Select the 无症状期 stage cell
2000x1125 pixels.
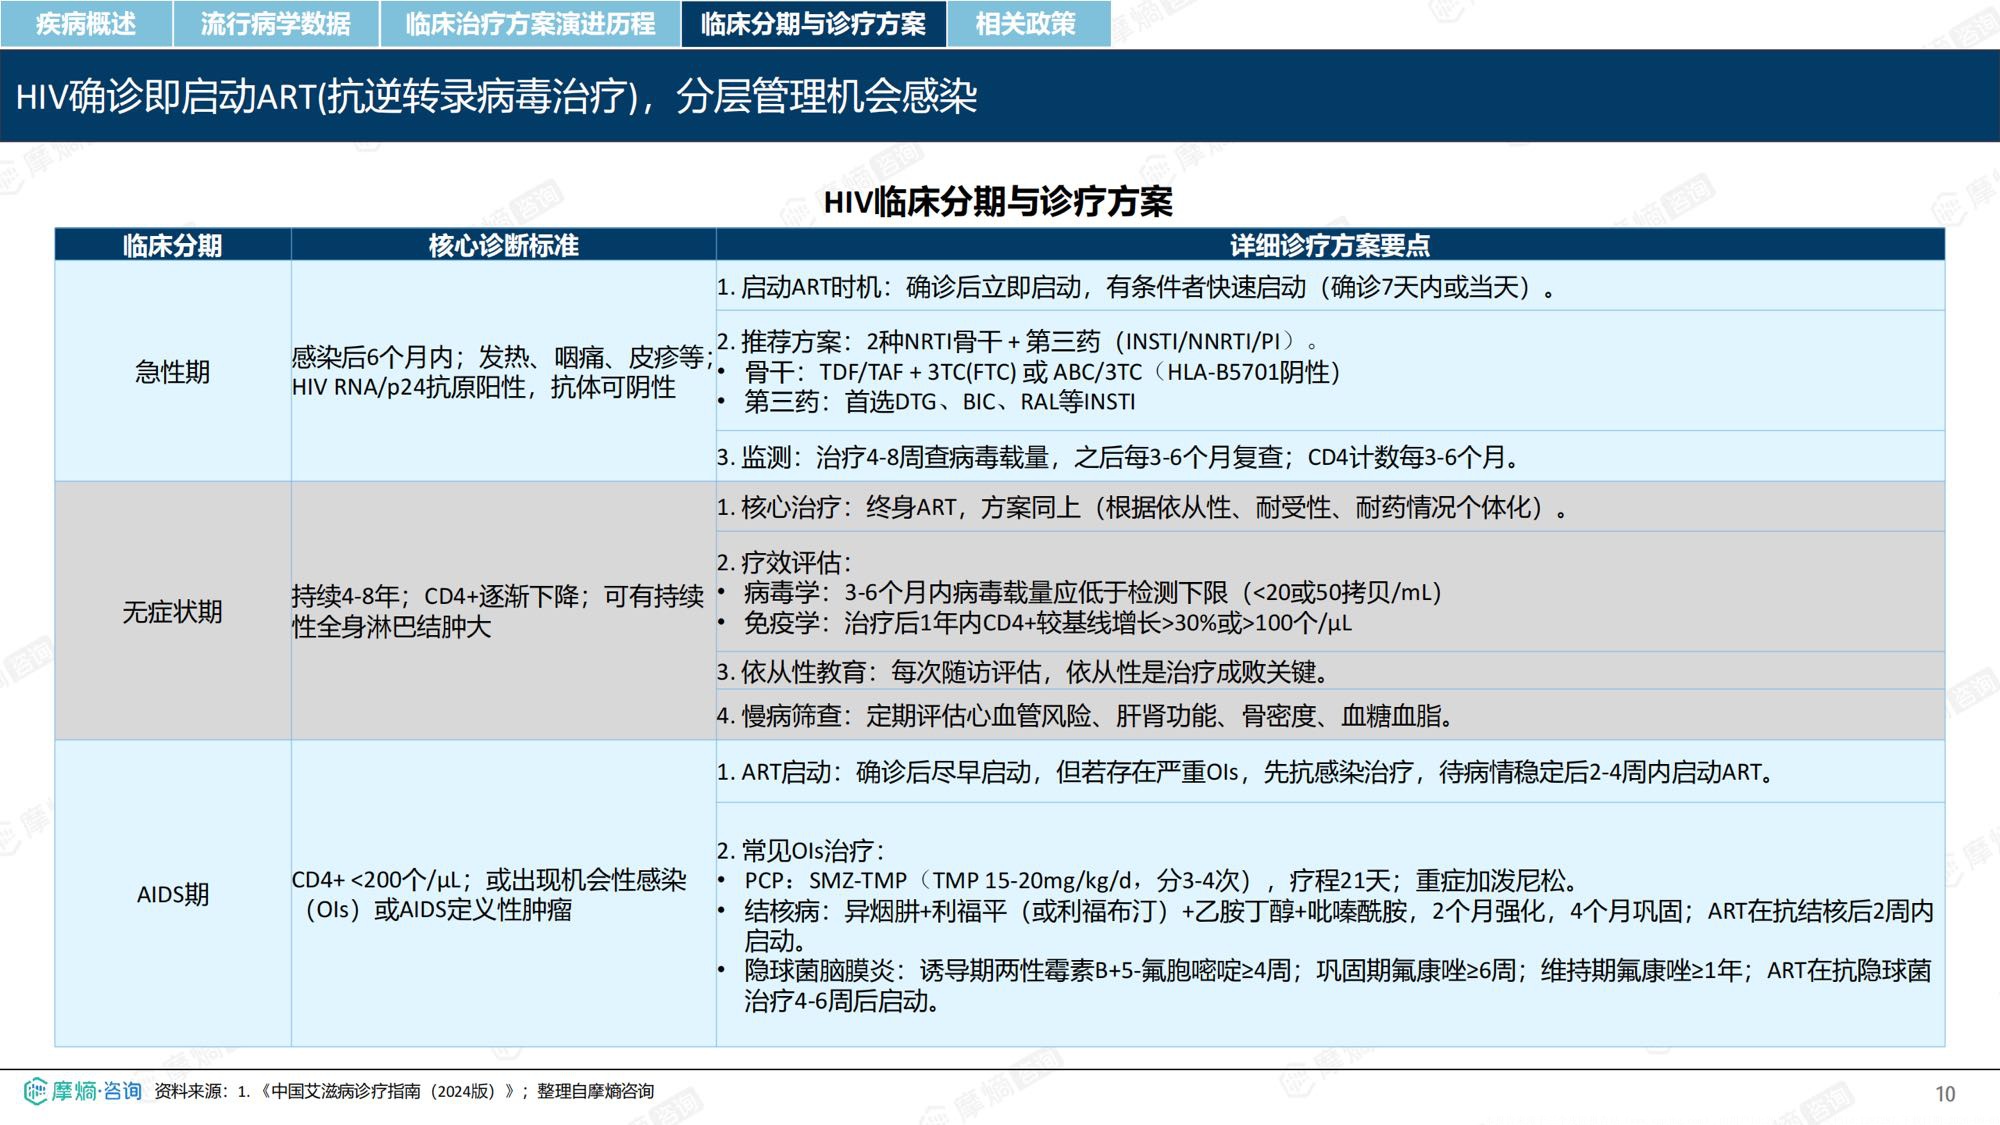(x=173, y=611)
